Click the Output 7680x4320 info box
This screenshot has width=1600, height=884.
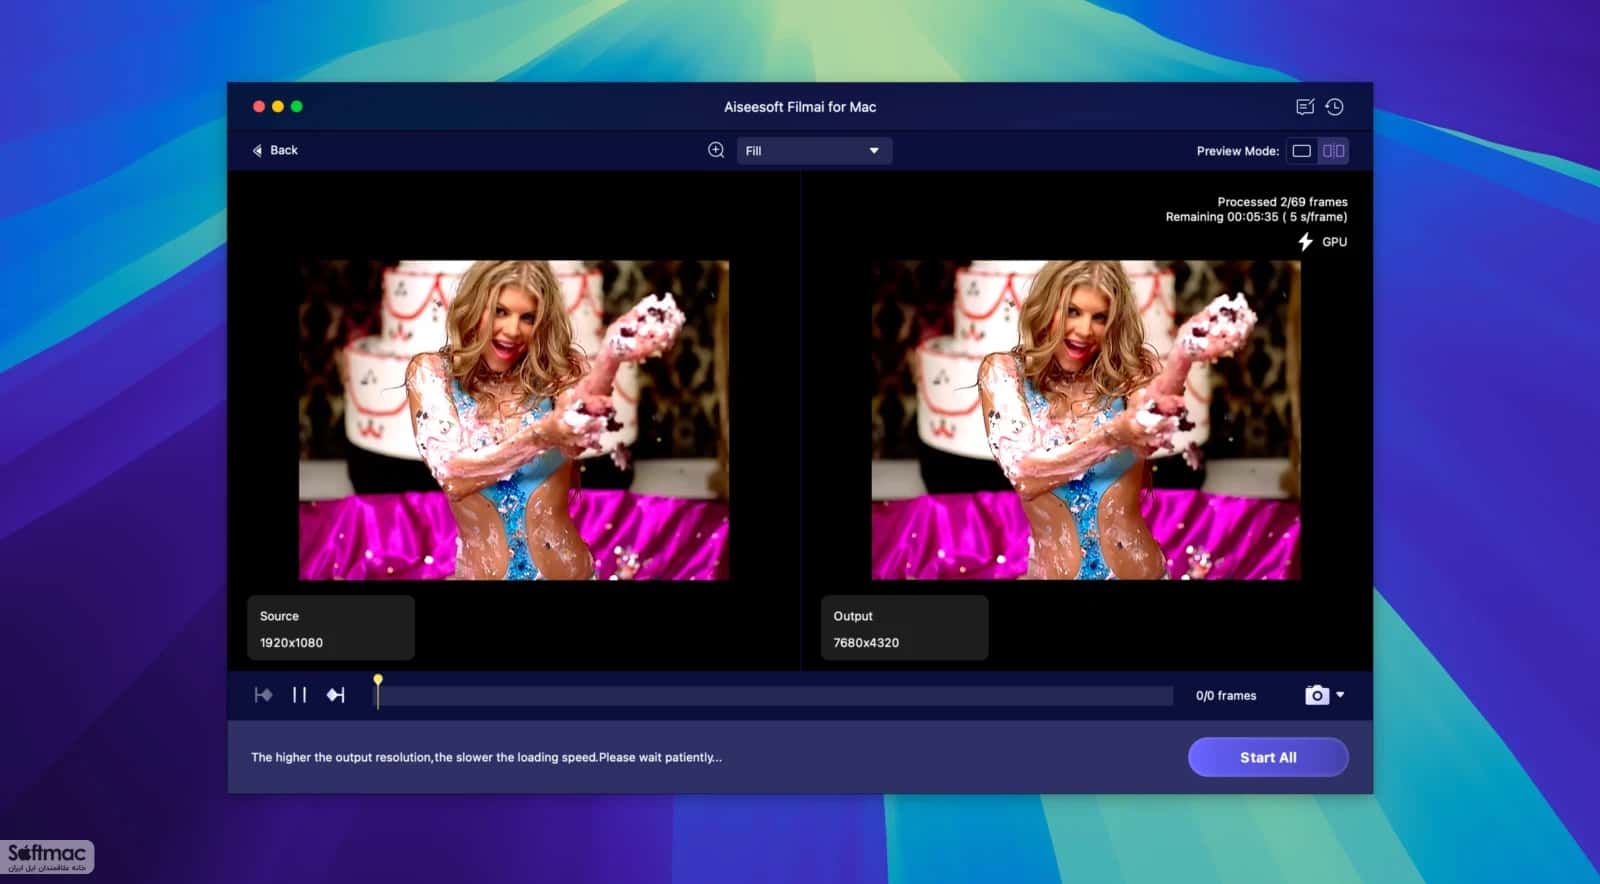(904, 628)
